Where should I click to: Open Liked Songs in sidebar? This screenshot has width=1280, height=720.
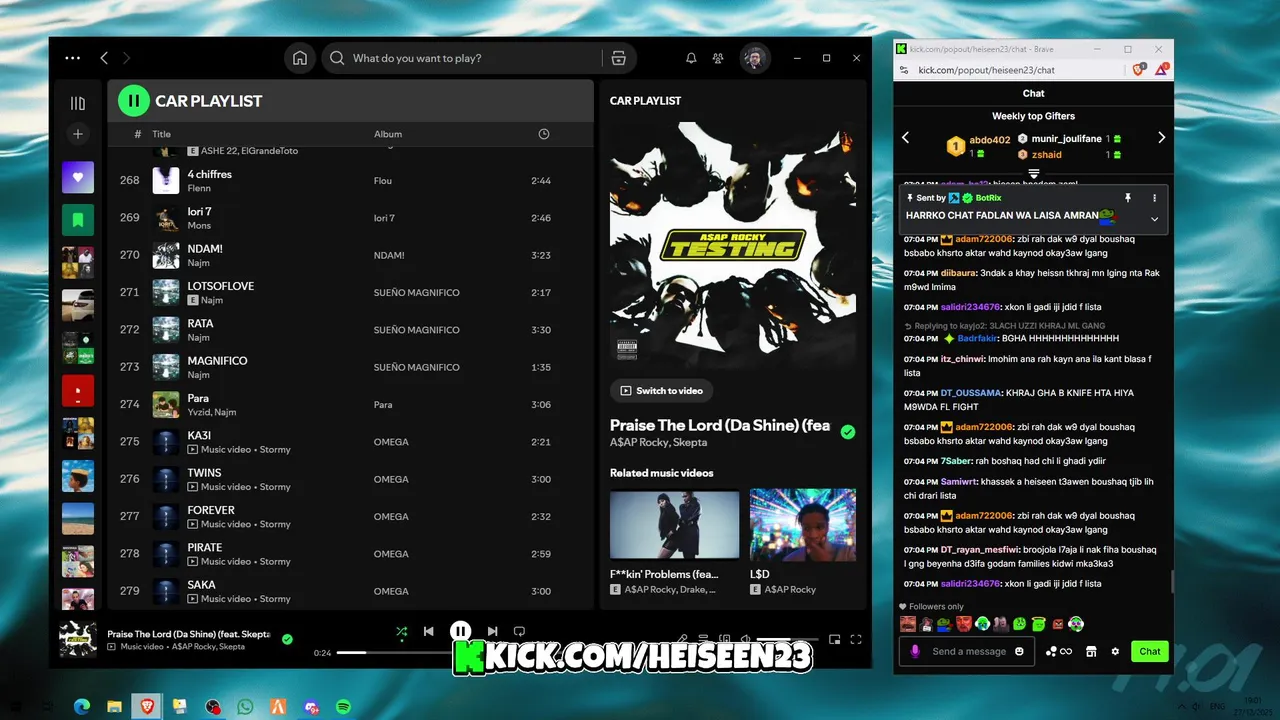coord(78,178)
